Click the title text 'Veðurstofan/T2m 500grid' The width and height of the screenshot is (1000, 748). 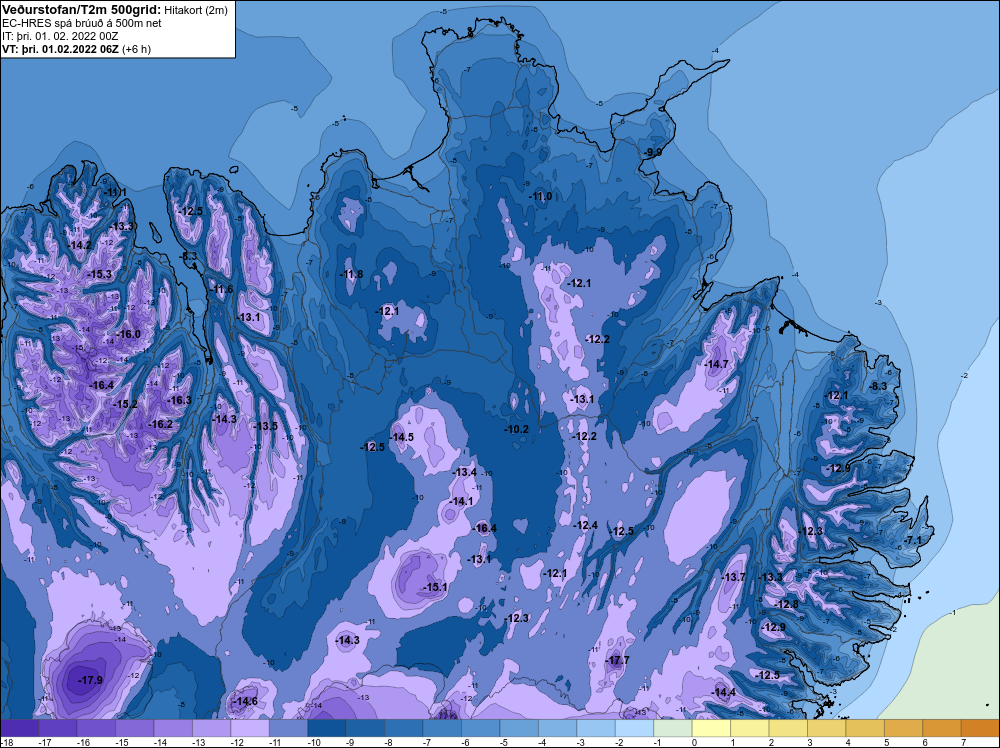(x=81, y=9)
